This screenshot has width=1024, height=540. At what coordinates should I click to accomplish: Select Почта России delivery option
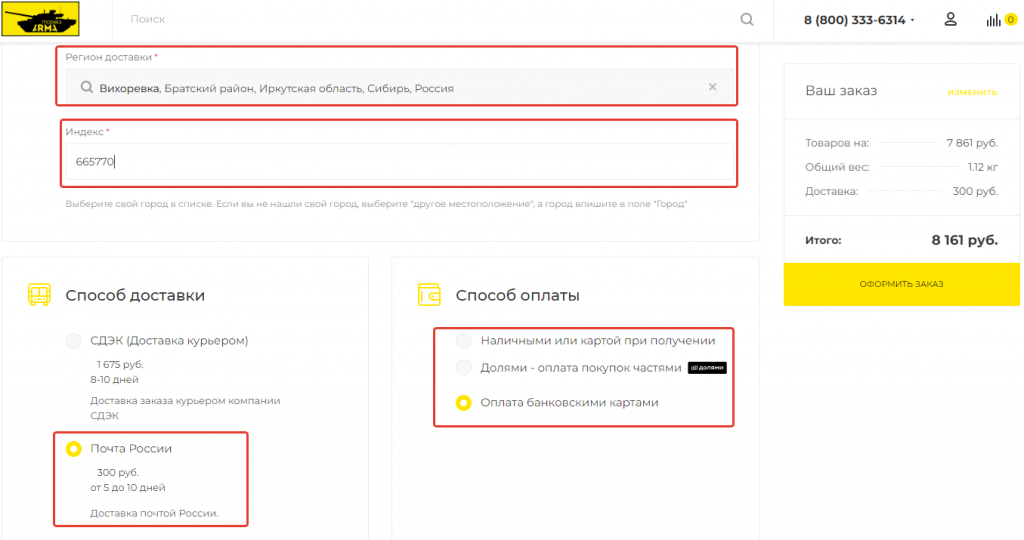[x=73, y=449]
